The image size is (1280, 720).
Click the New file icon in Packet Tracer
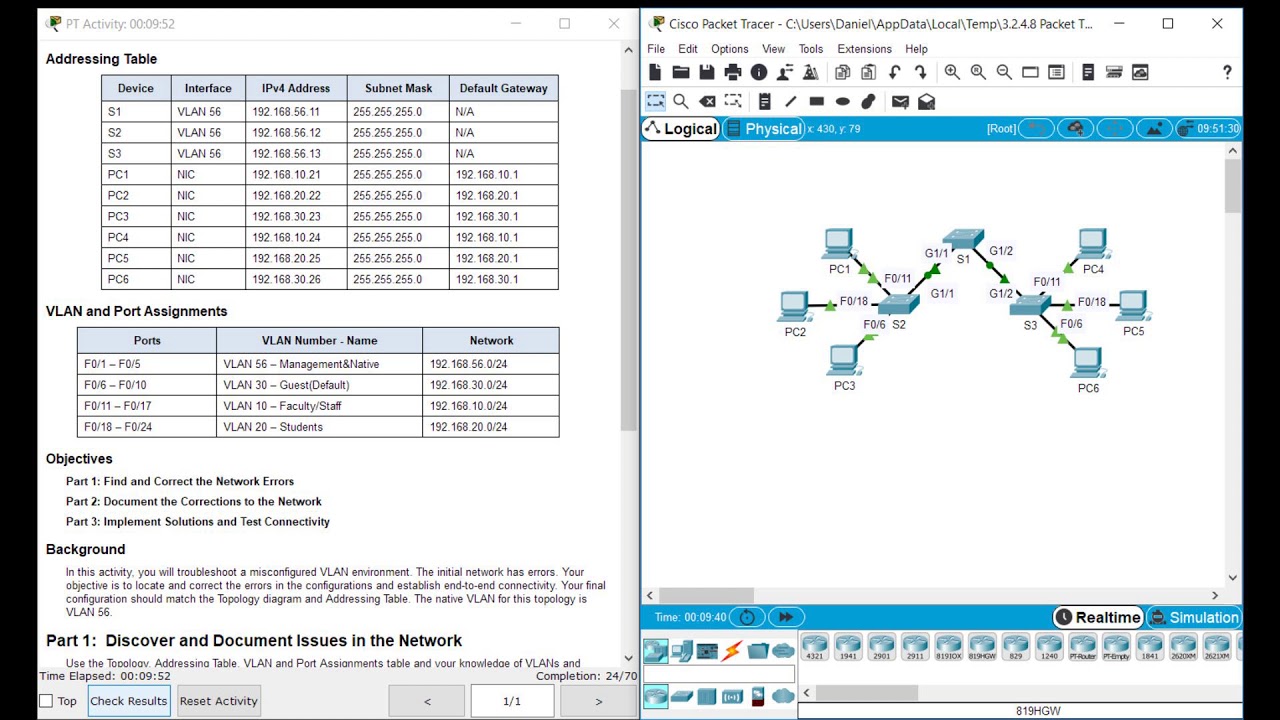click(655, 72)
